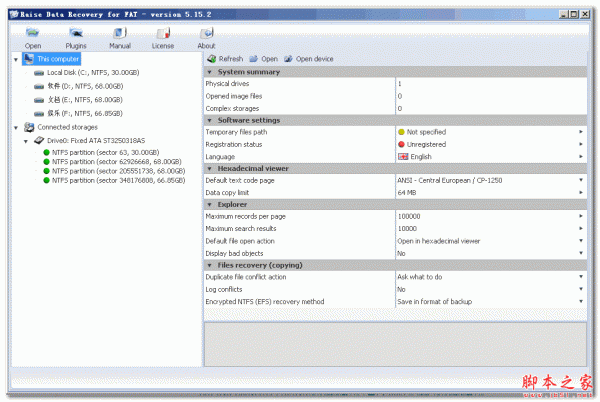This screenshot has width=600, height=402.
Task: Click the Open toolbar icon
Action: pyautogui.click(x=33, y=33)
